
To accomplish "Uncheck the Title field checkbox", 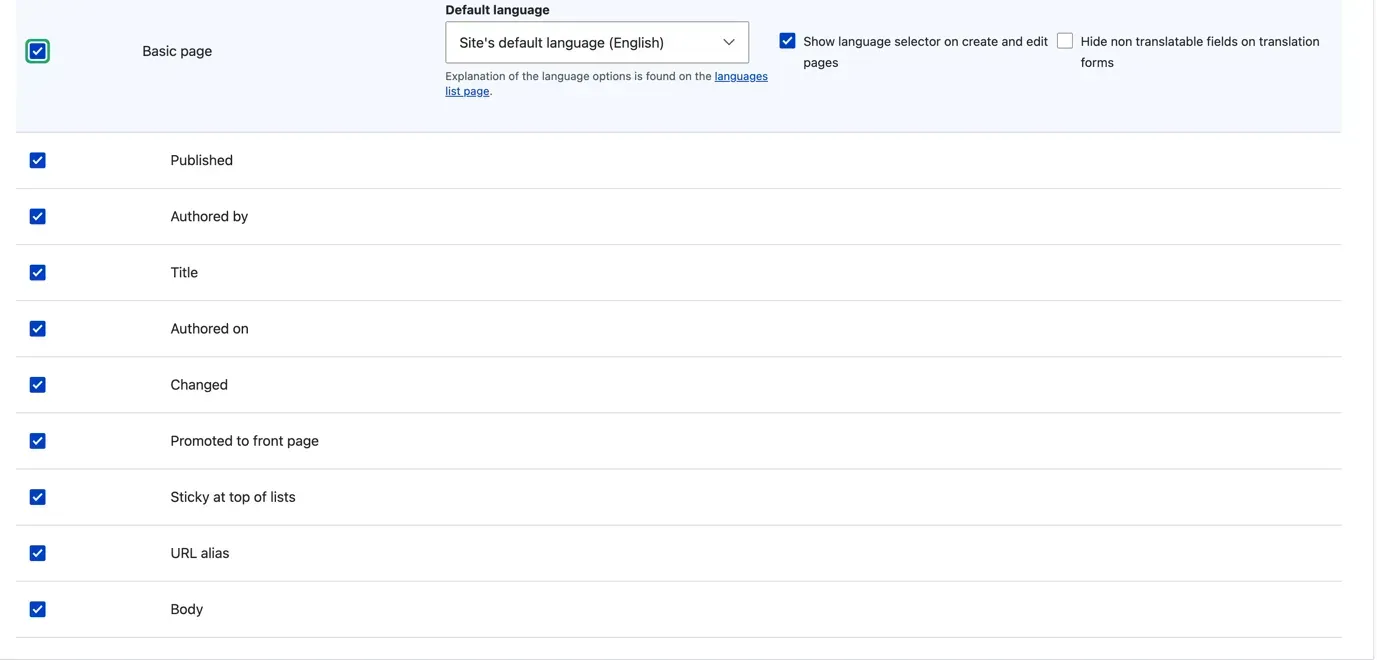I will pos(37,272).
